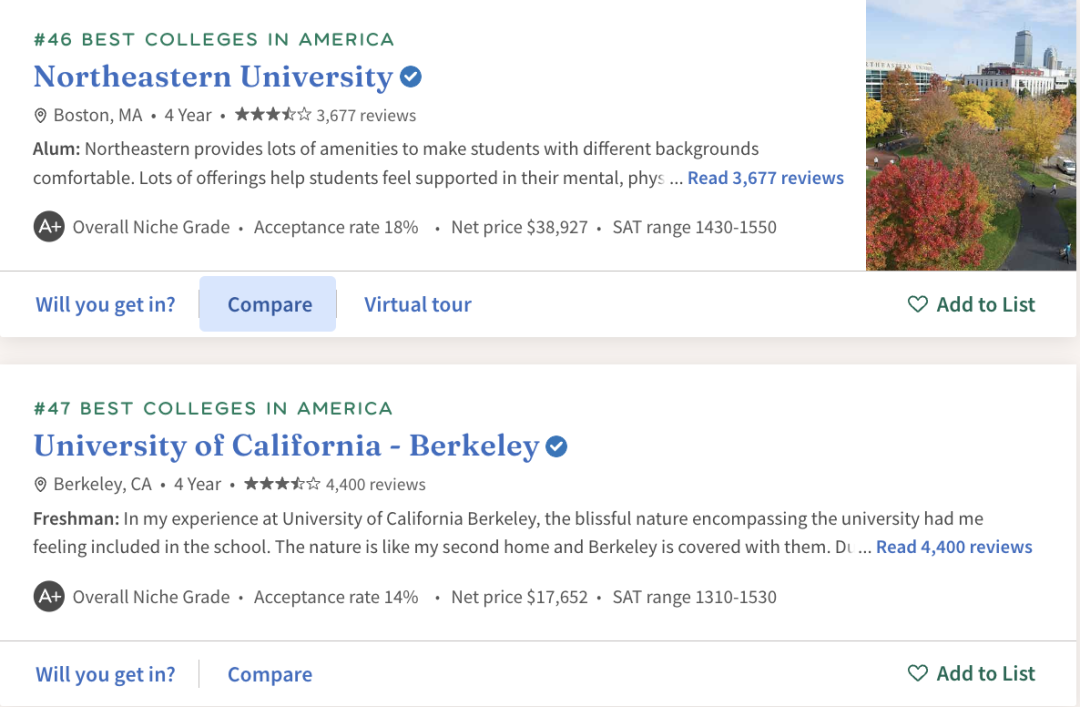
Task: Click Berkeley's verified checkmark badge
Action: pos(557,446)
